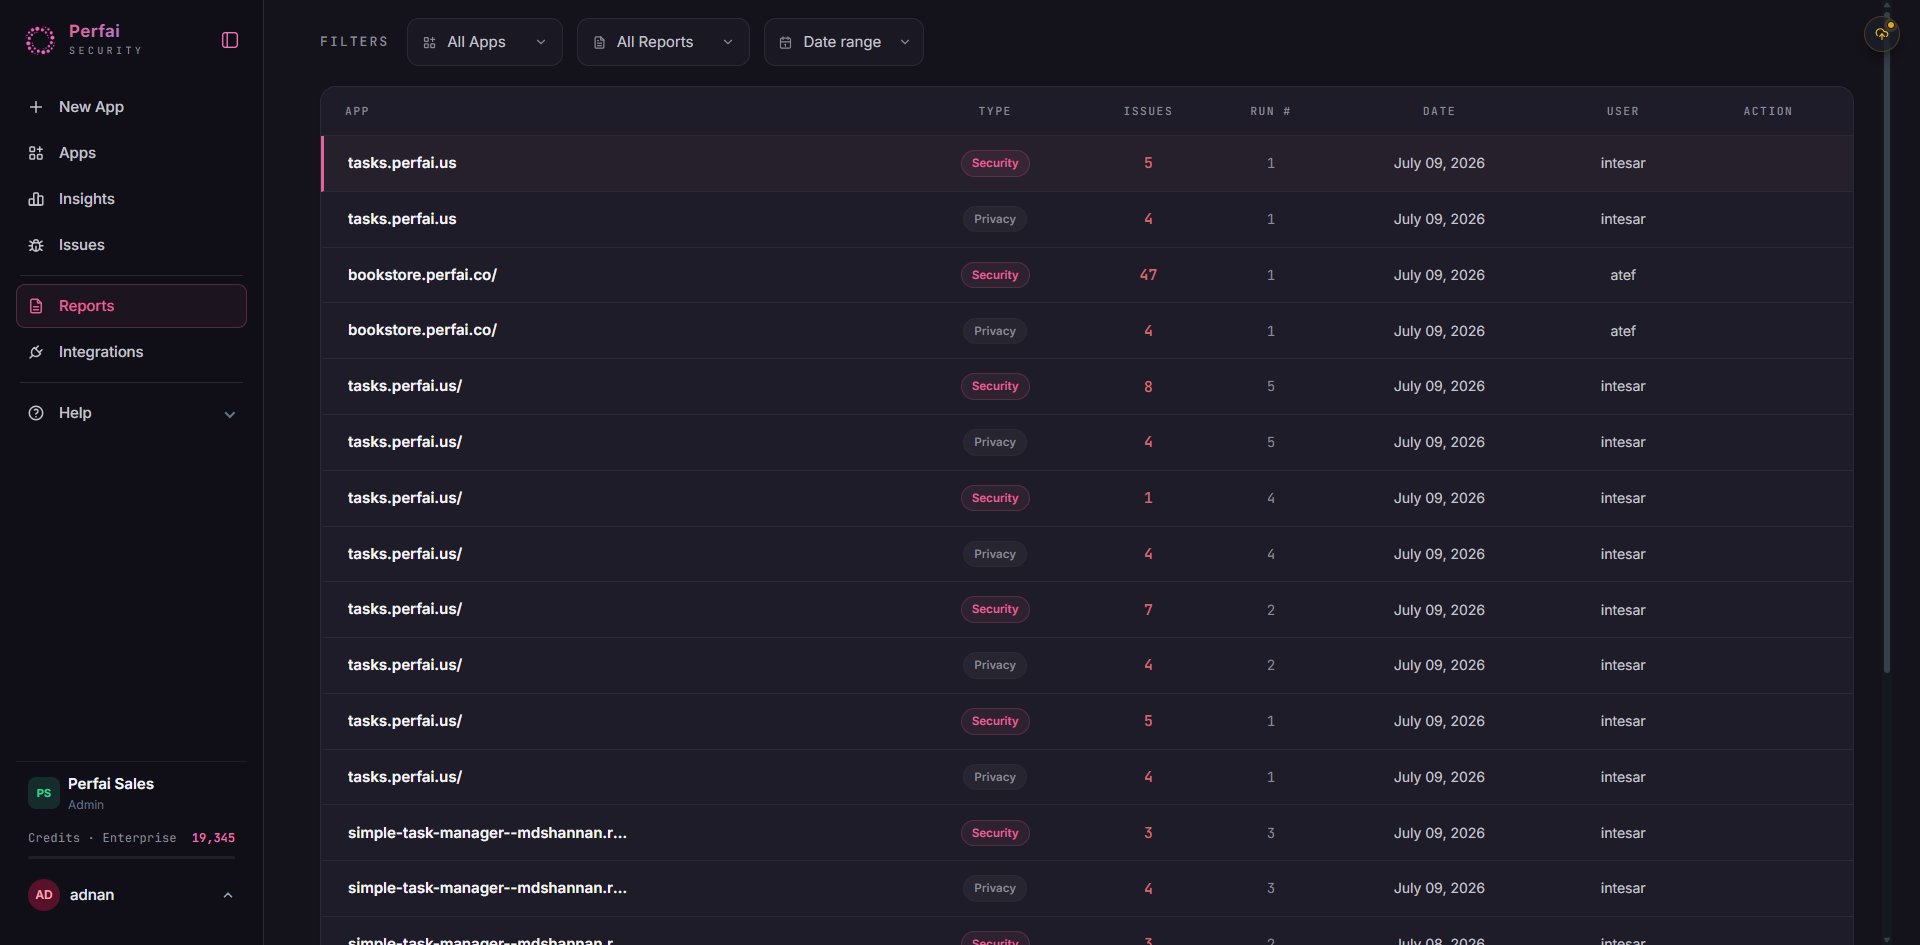The height and width of the screenshot is (945, 1920).
Task: Click the credits usage progress bar
Action: (x=131, y=857)
